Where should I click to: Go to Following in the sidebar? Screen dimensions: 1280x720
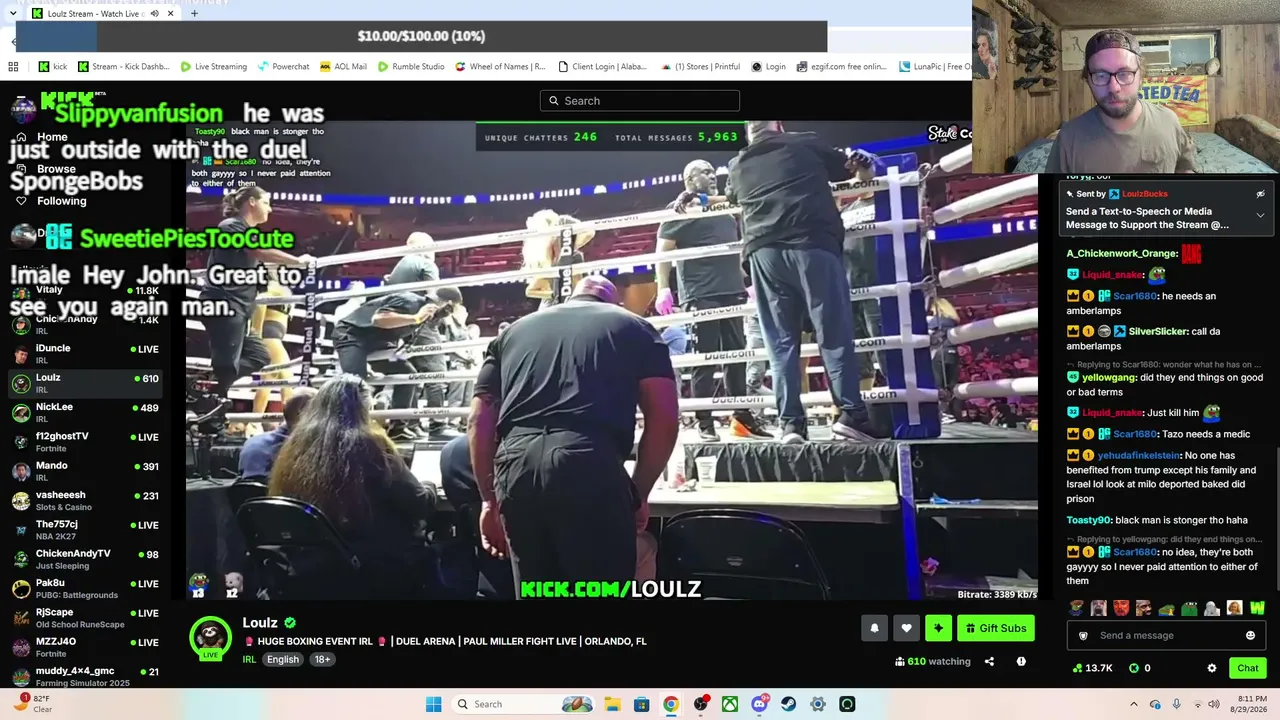click(x=61, y=201)
